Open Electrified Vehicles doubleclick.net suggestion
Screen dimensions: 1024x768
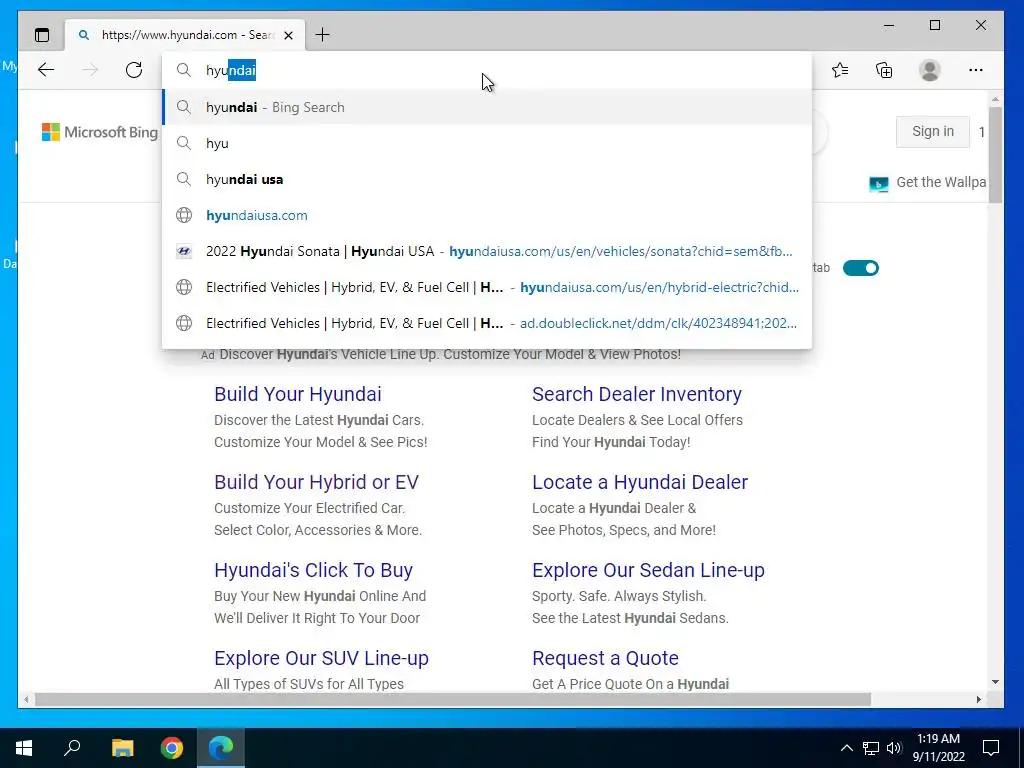tap(487, 323)
